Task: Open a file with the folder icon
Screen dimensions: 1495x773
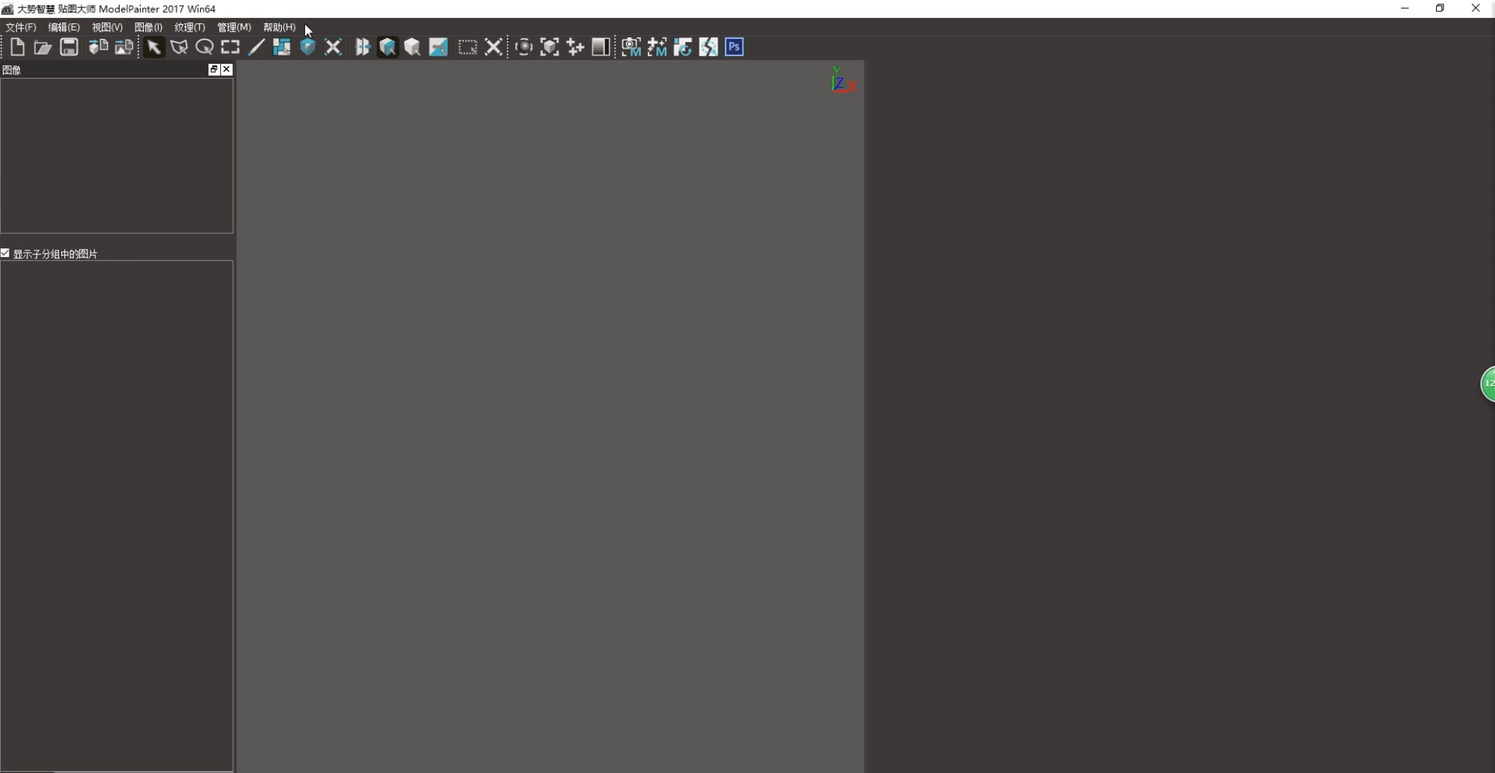Action: click(x=43, y=46)
